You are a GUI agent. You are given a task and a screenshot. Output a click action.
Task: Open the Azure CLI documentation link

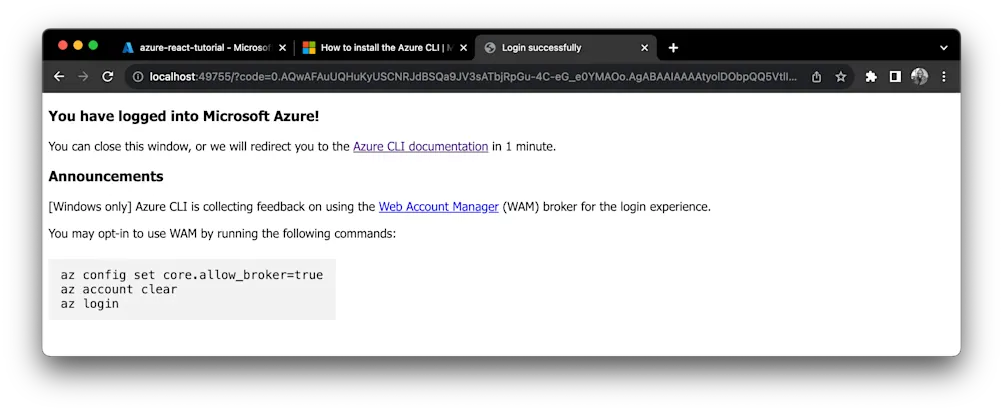(420, 147)
